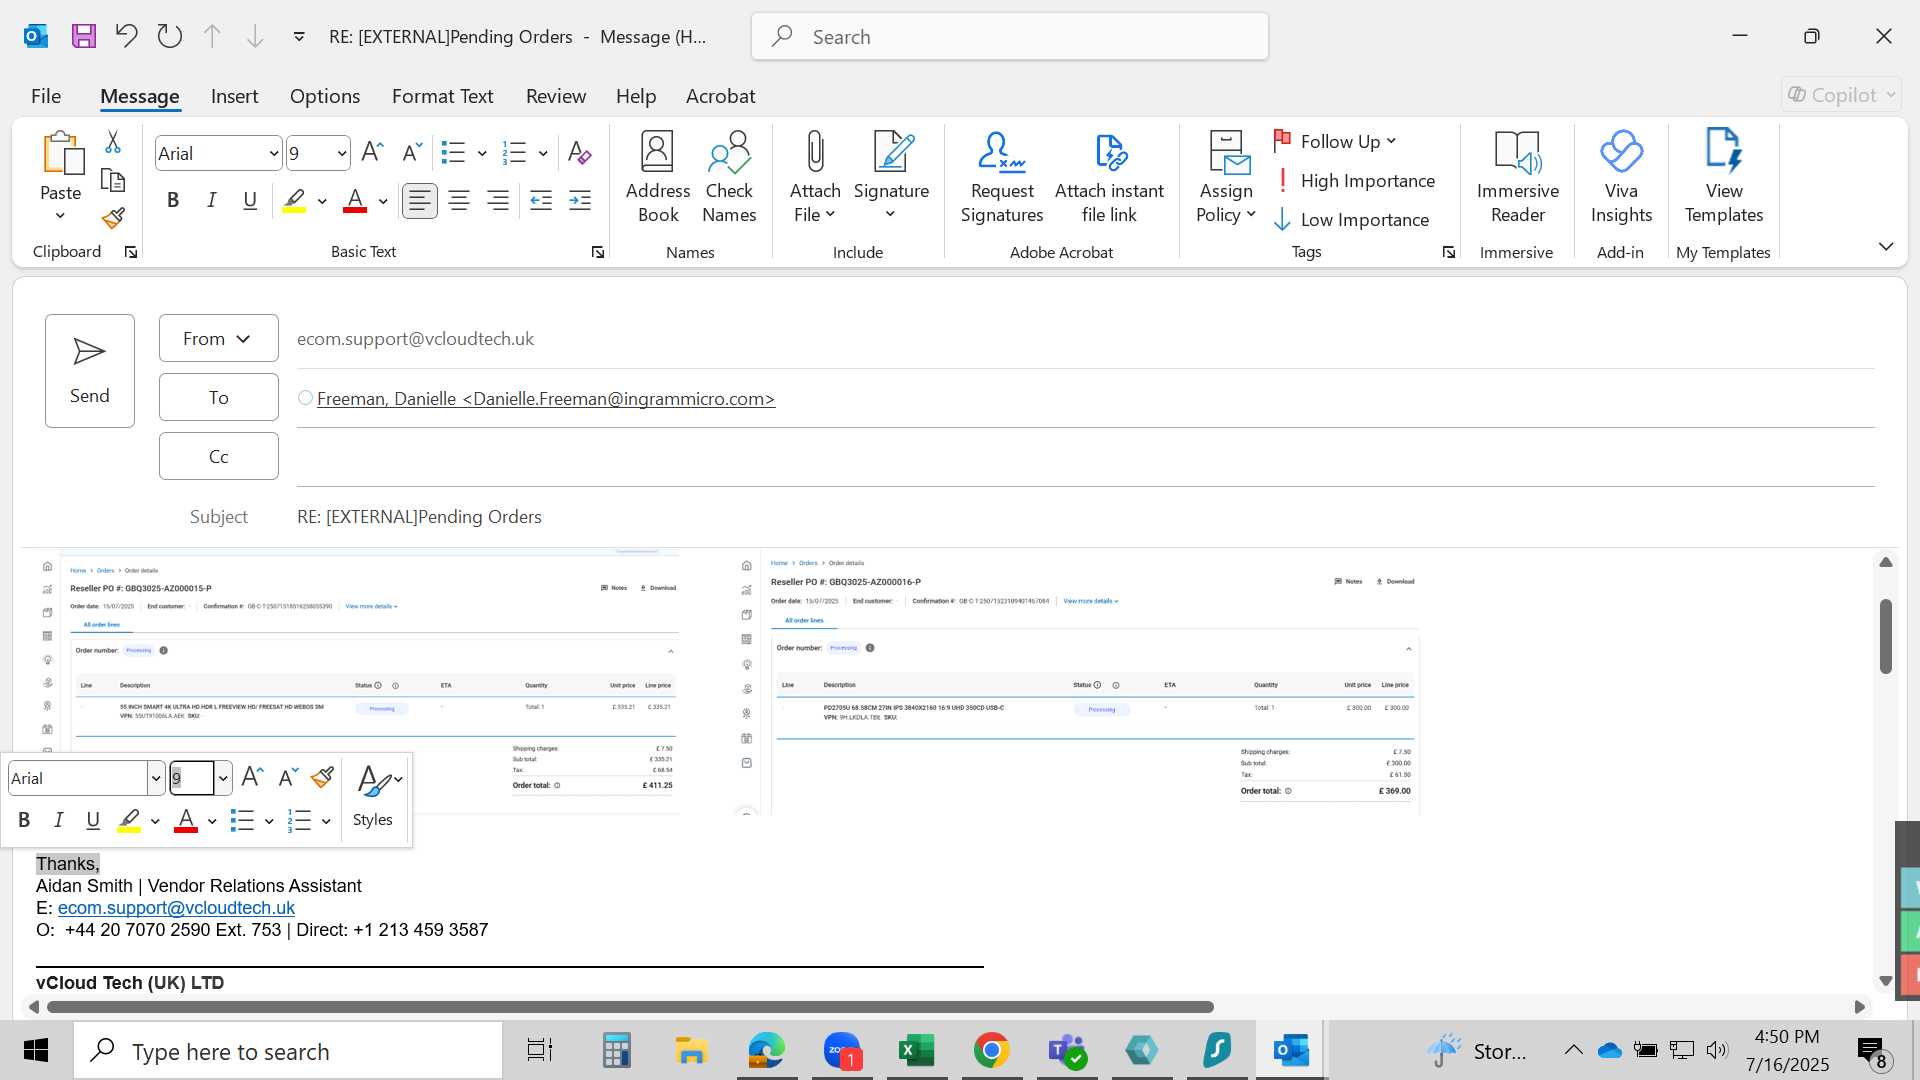Open Signature dropdown
Viewport: 1920px width, 1080px height.
tap(891, 203)
